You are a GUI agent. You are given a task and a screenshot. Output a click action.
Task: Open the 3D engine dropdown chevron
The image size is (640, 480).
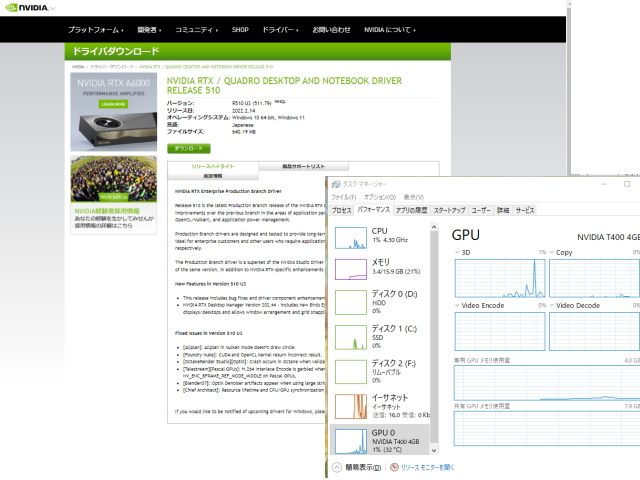pyautogui.click(x=457, y=252)
